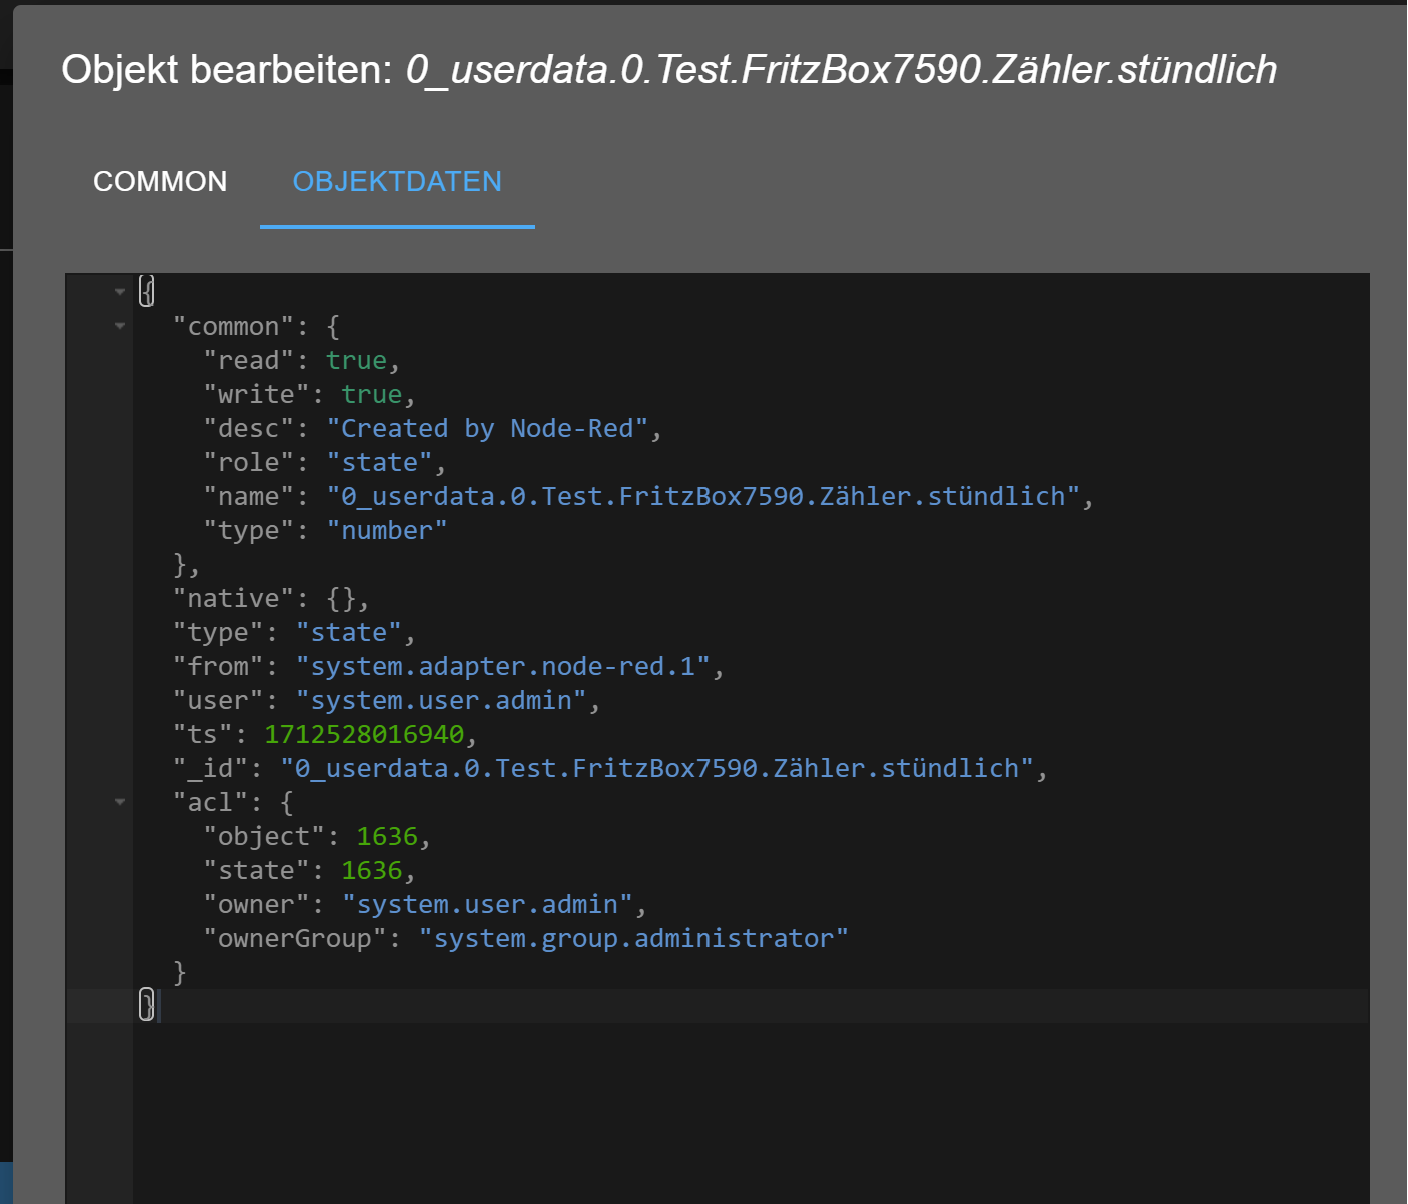Click the "_id" value line
This screenshot has height=1204, width=1408.
pos(610,768)
